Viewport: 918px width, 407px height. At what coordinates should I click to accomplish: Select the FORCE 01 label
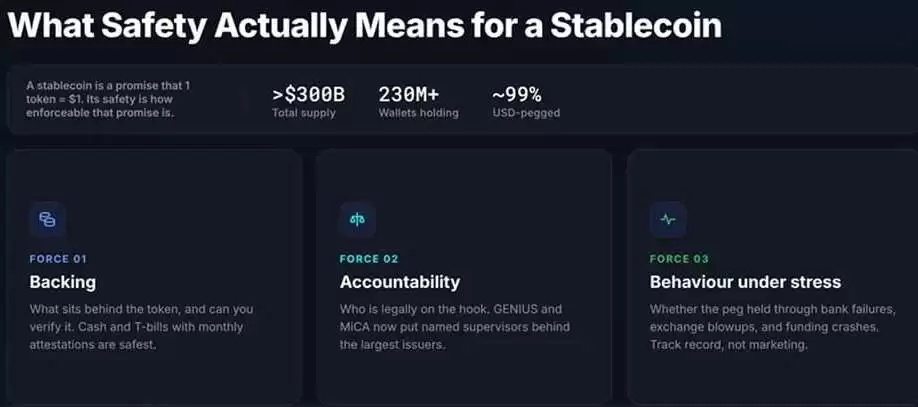coord(58,259)
